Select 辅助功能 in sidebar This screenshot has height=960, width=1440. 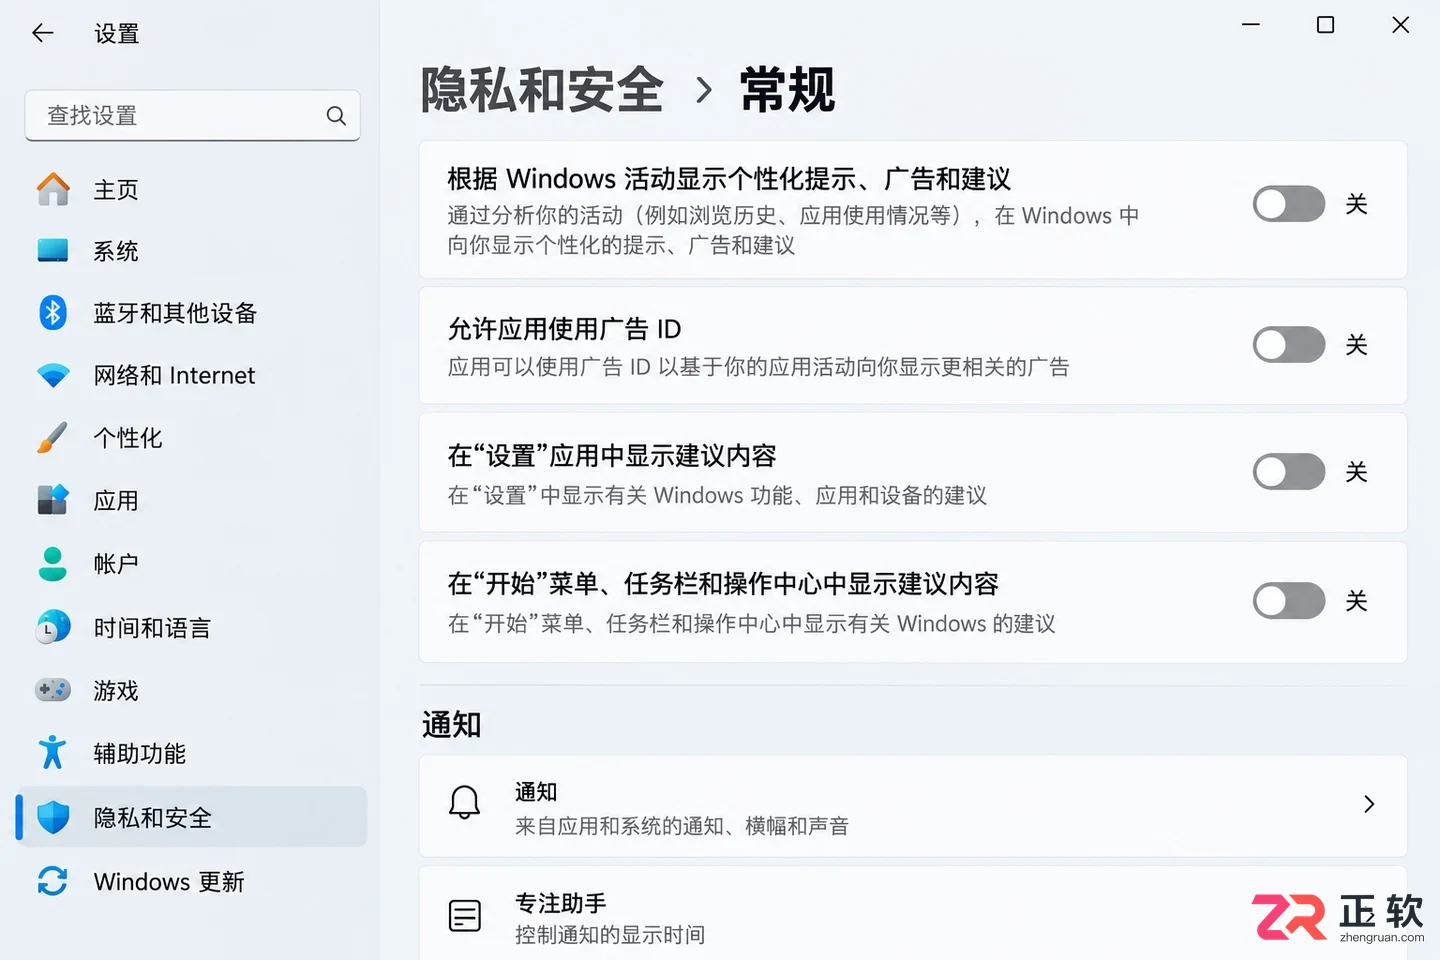(192, 753)
